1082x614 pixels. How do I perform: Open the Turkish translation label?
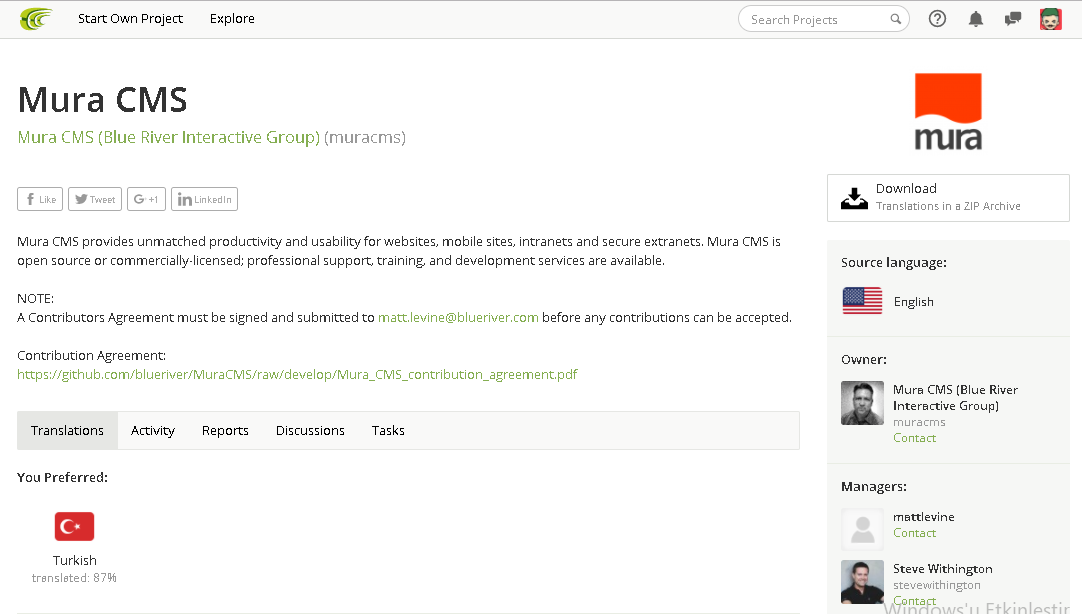[x=75, y=560]
